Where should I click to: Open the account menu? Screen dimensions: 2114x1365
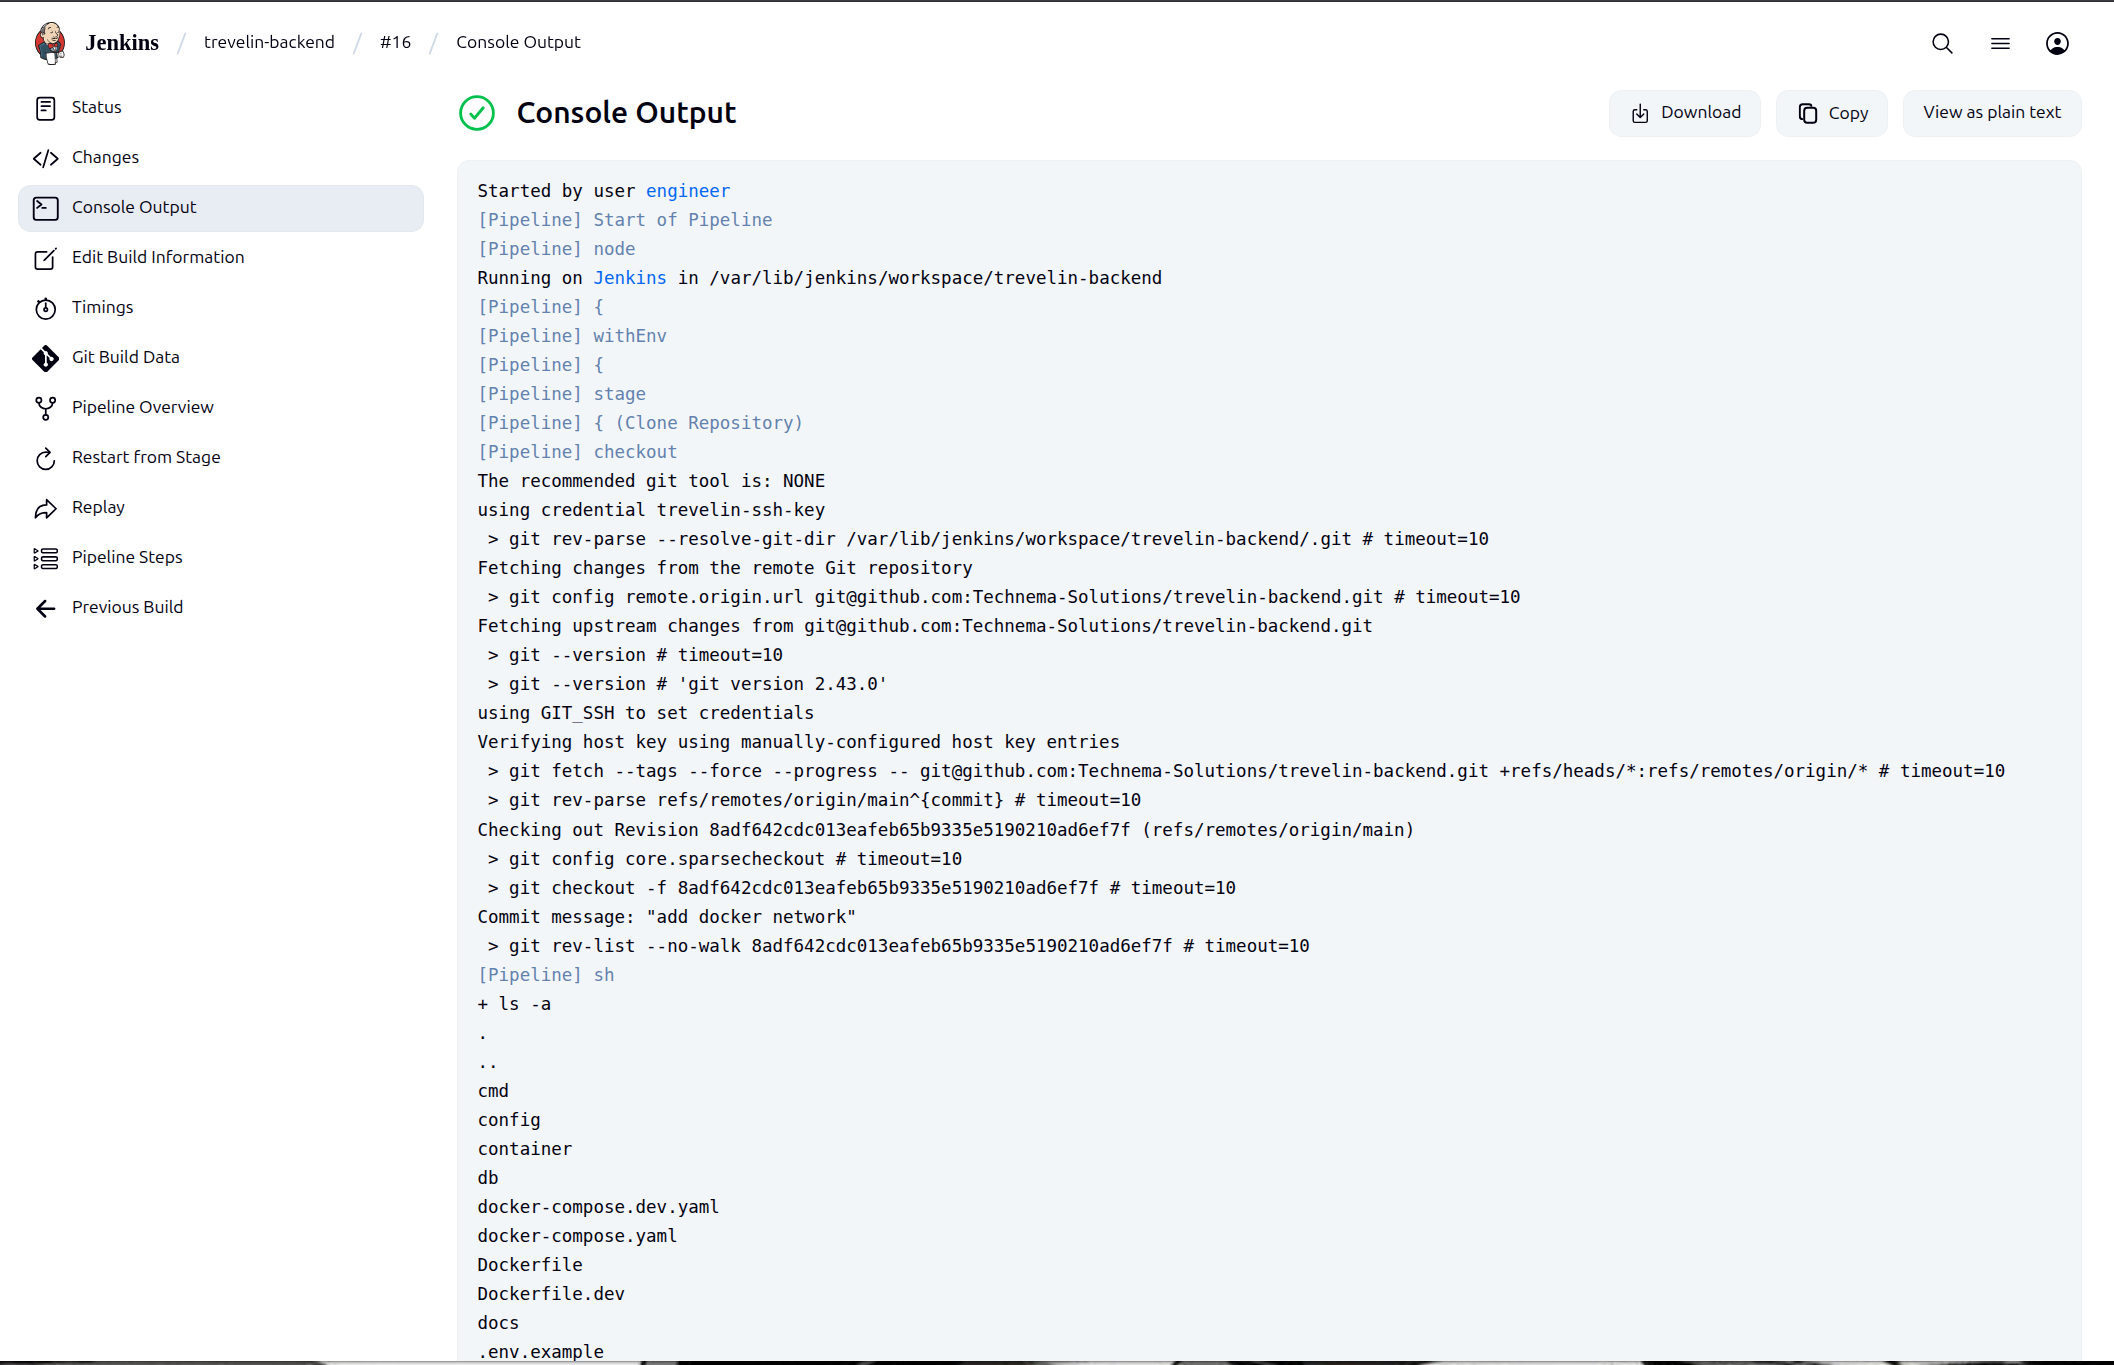pyautogui.click(x=2057, y=43)
